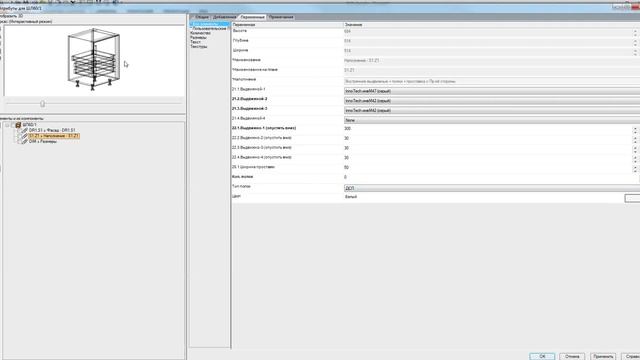Click the 22.4 Выдвижной-4 value field

pos(488,158)
